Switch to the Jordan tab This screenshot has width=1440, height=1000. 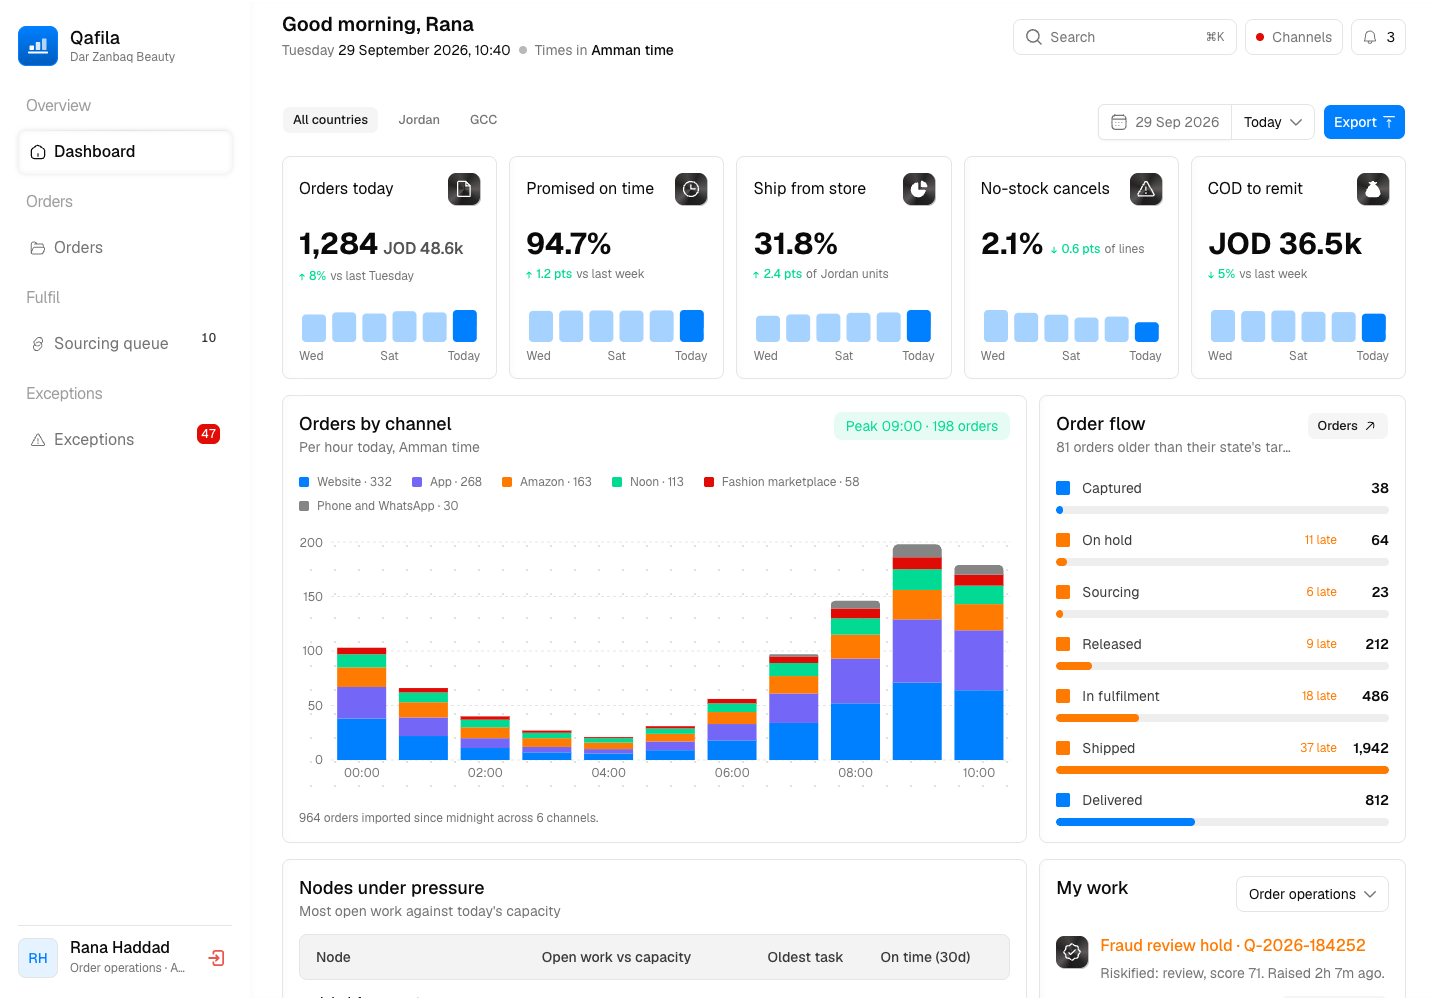coord(419,120)
